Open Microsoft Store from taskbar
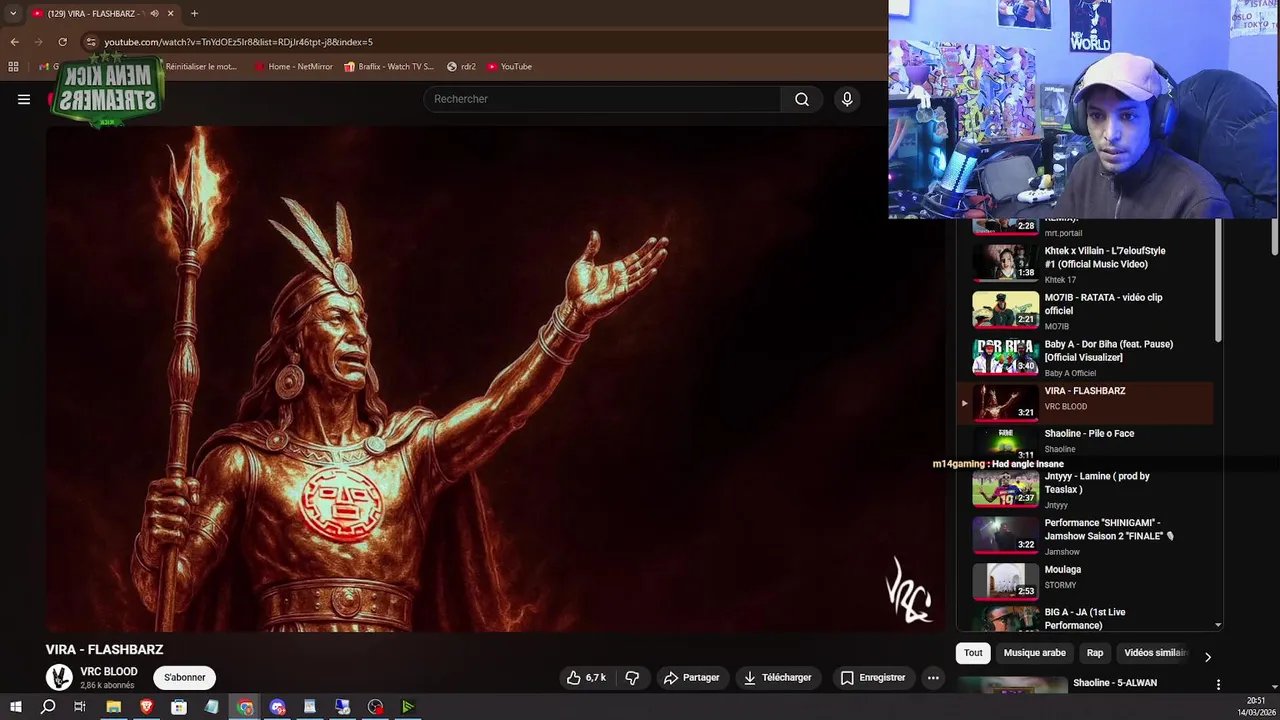The height and width of the screenshot is (720, 1280). click(x=179, y=707)
